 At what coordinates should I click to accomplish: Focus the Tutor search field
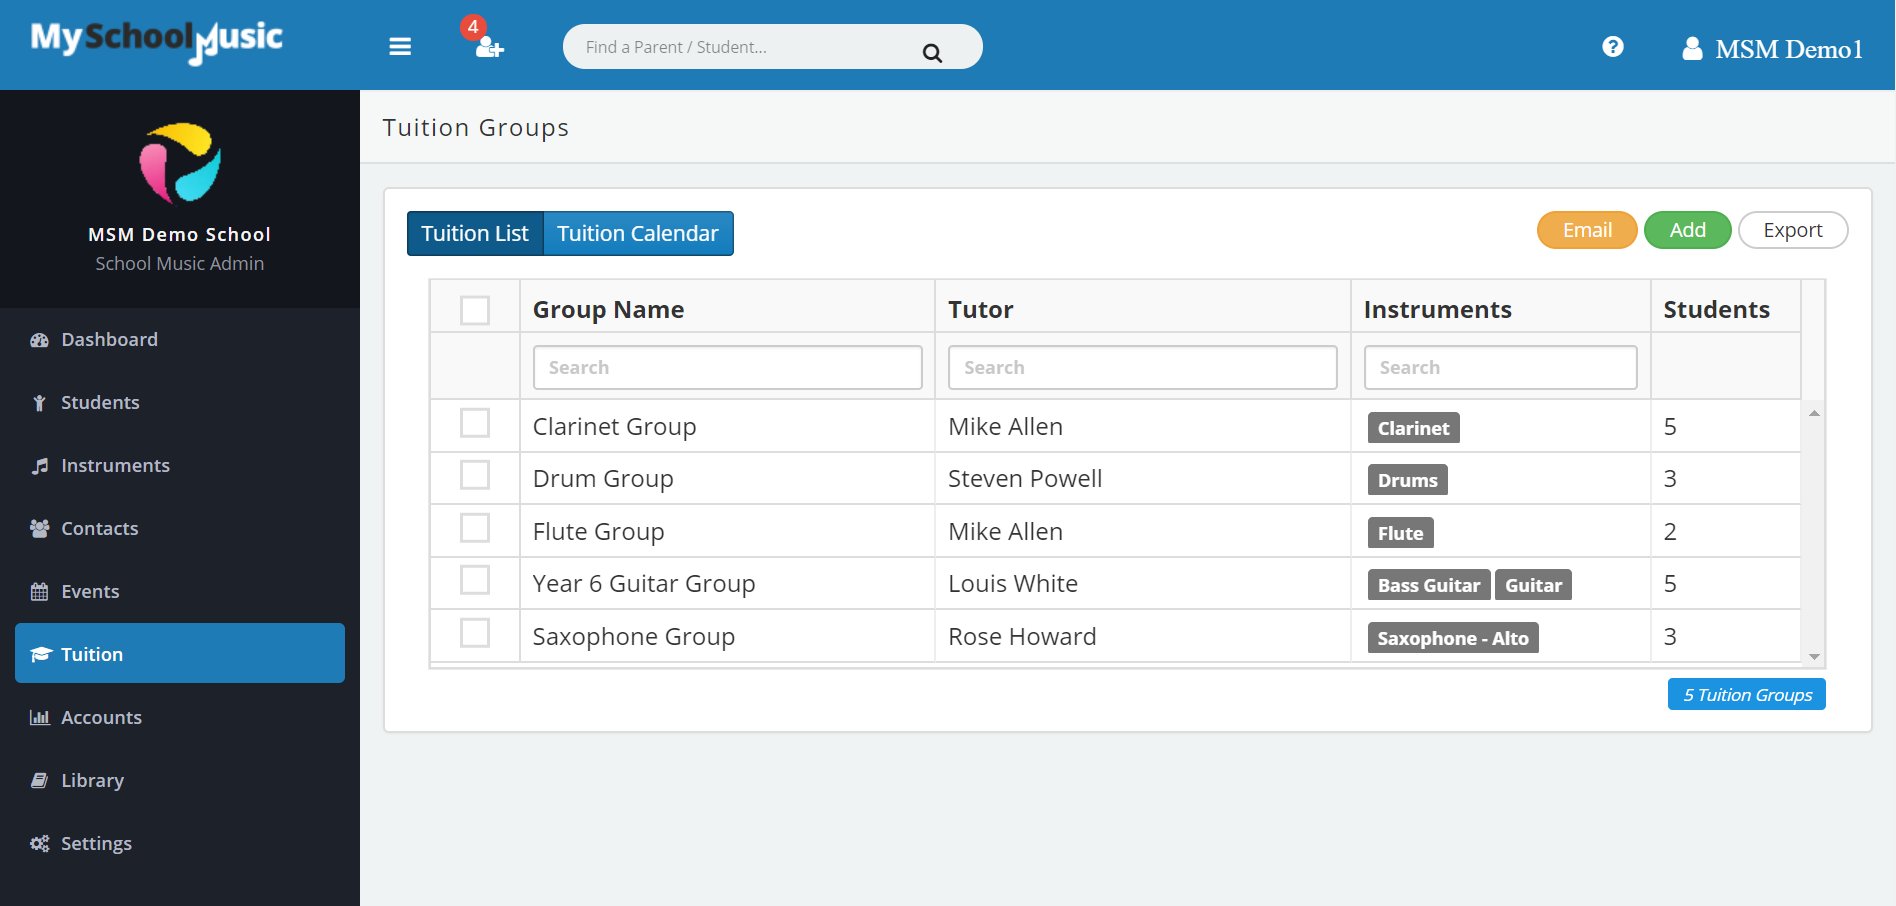point(1143,367)
